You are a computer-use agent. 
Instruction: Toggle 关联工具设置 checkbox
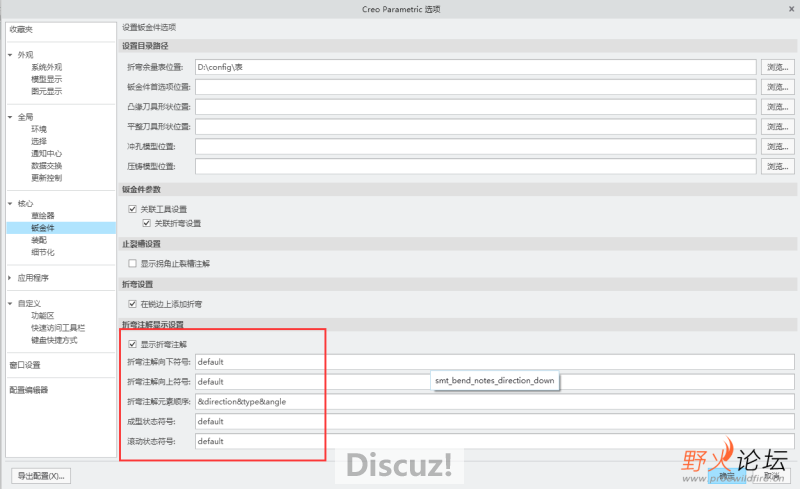pos(133,209)
